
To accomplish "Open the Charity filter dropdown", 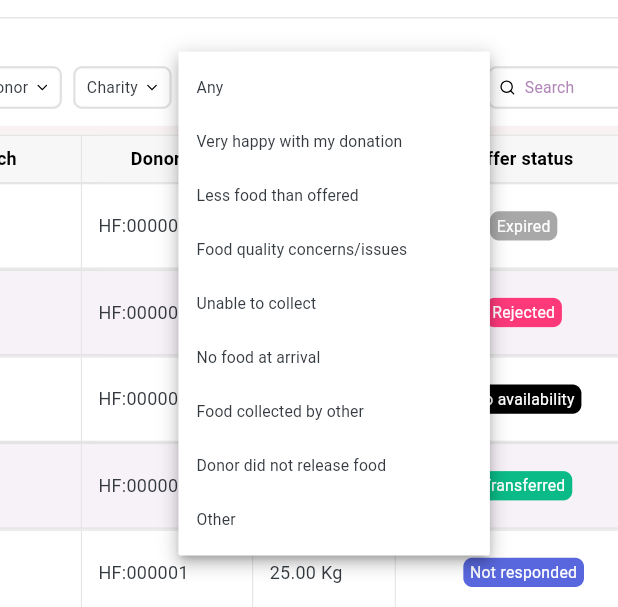I will (121, 87).
